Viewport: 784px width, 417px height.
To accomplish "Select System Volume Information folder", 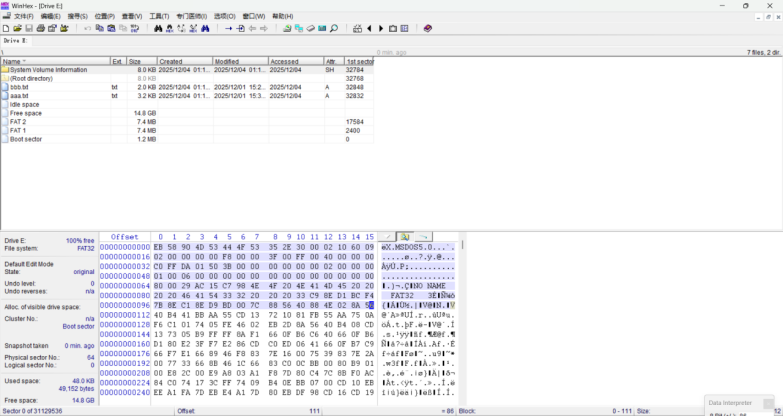I will (48, 70).
